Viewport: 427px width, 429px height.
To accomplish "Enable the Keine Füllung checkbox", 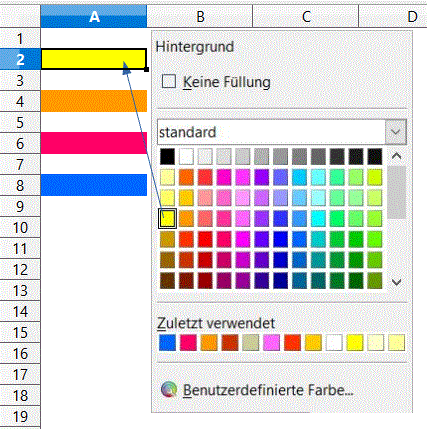I will click(169, 81).
